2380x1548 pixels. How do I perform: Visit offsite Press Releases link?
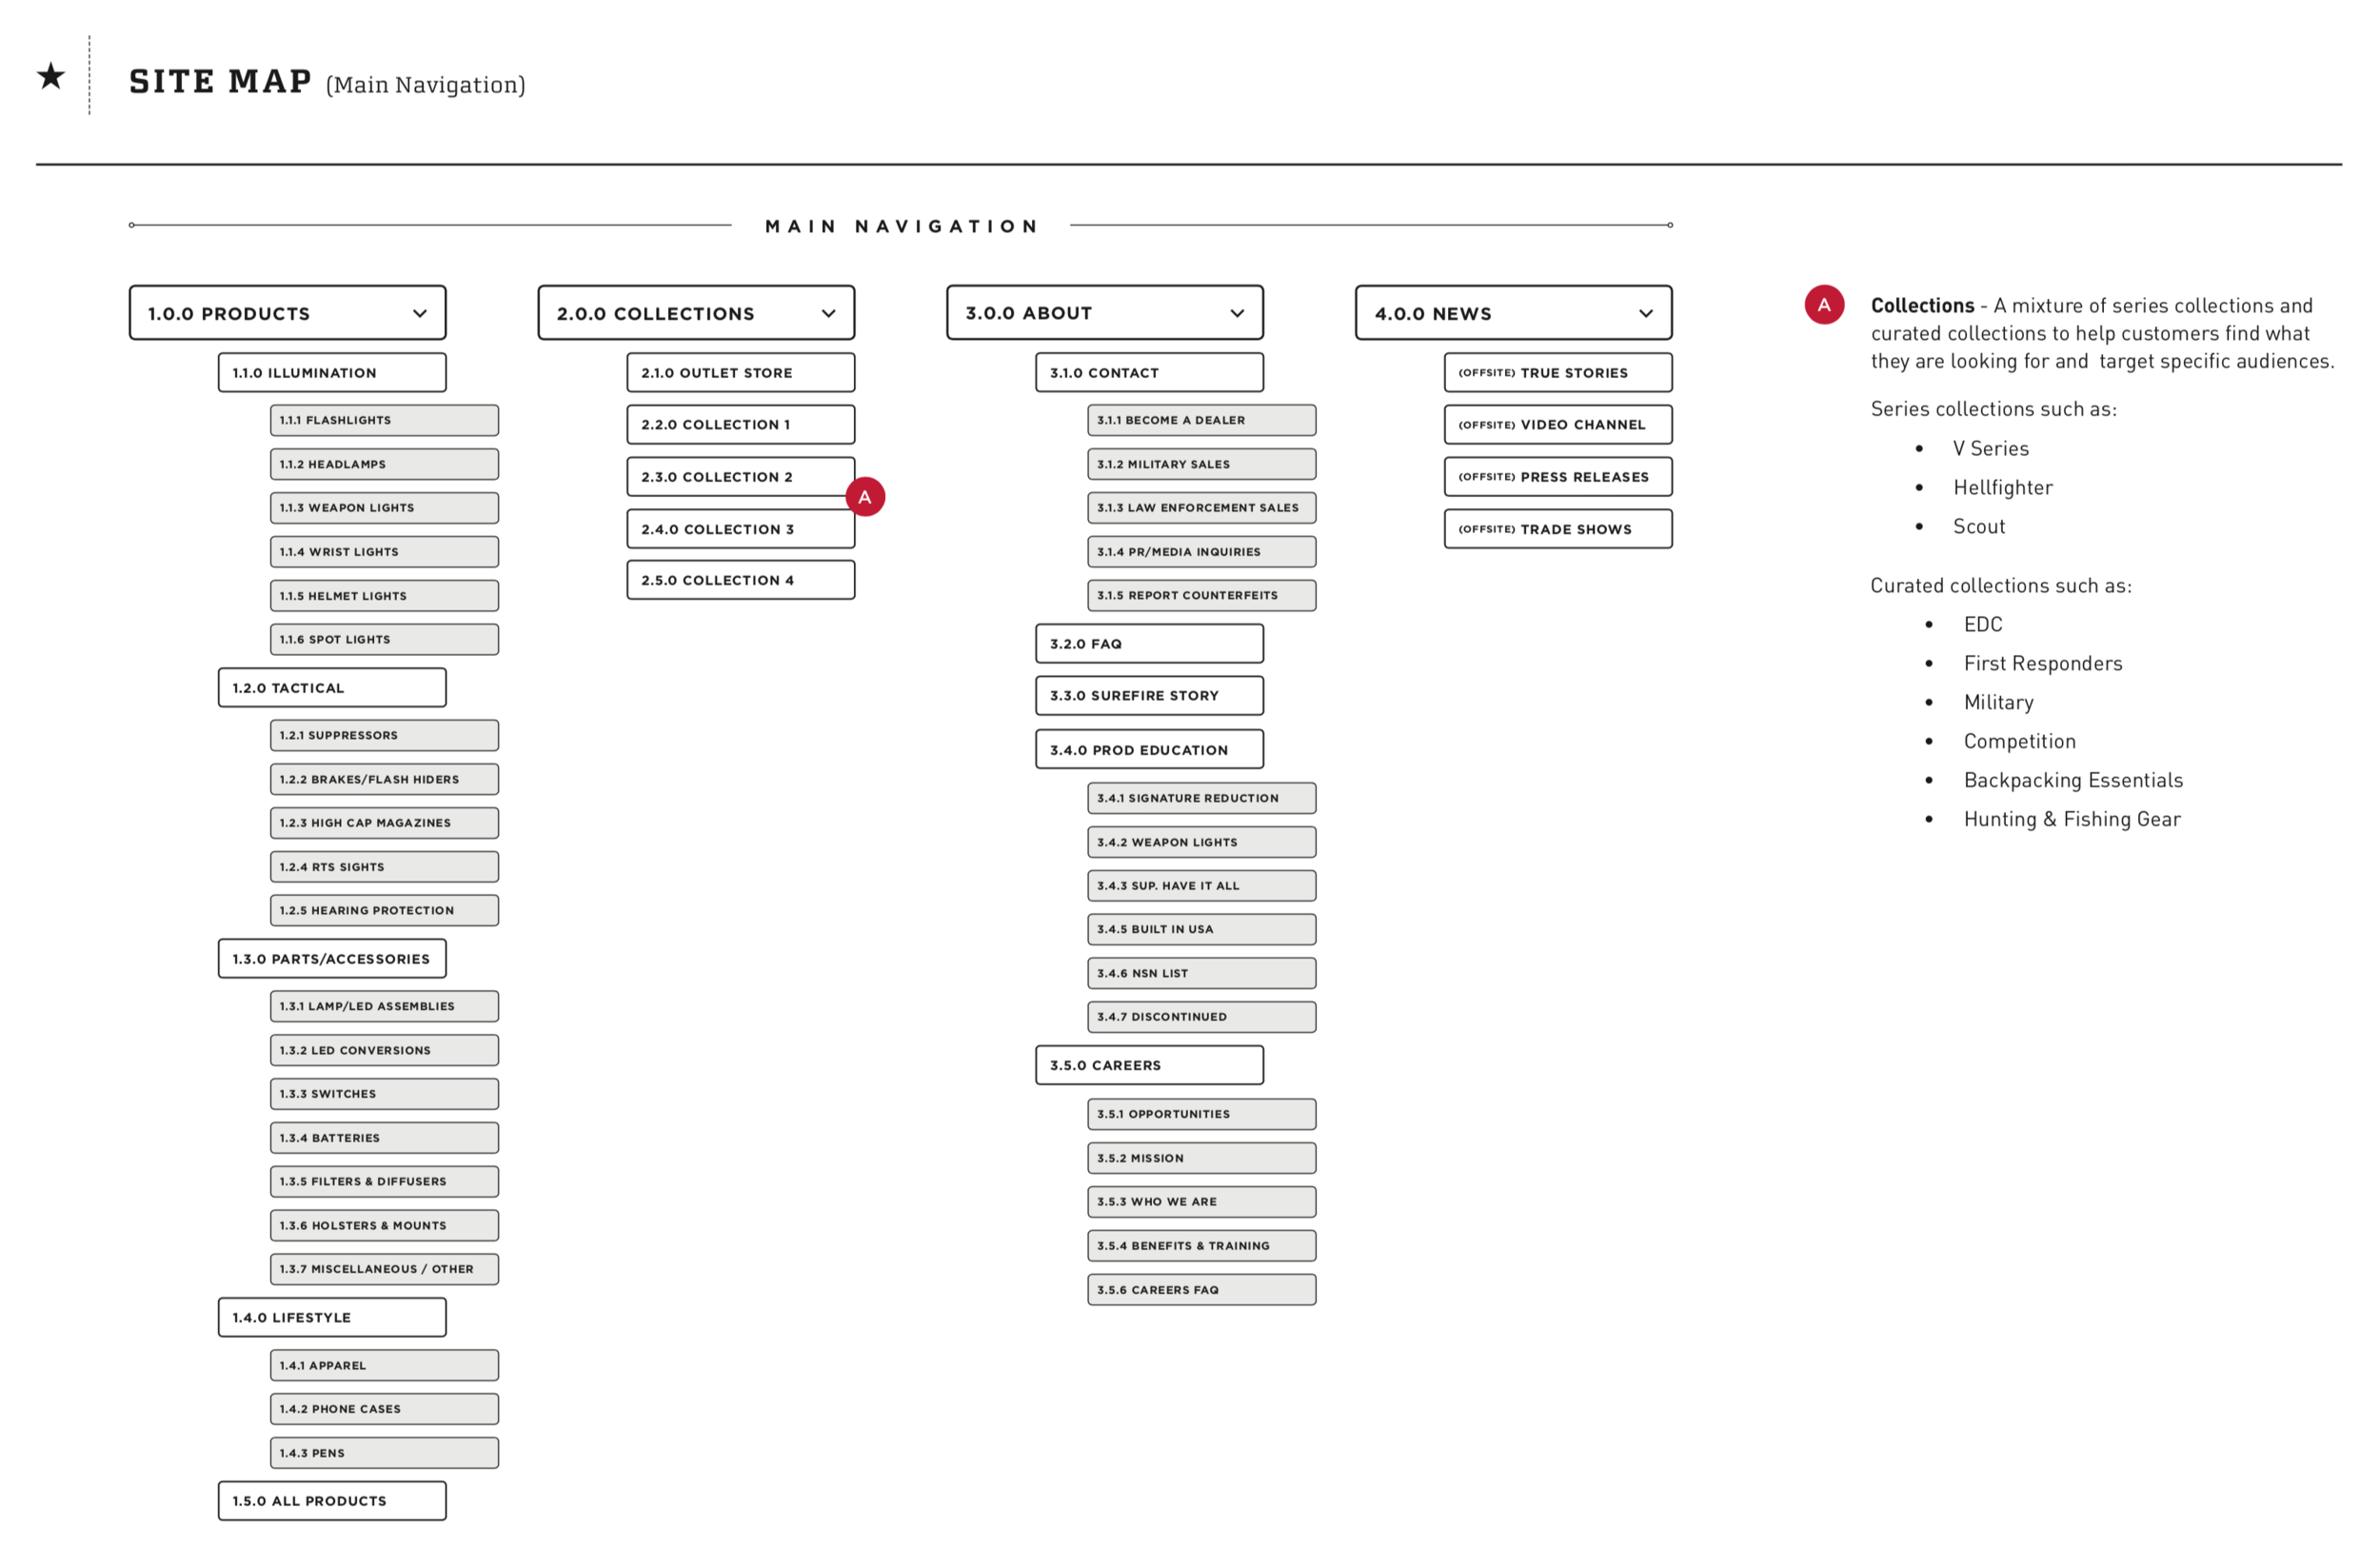tap(1558, 477)
